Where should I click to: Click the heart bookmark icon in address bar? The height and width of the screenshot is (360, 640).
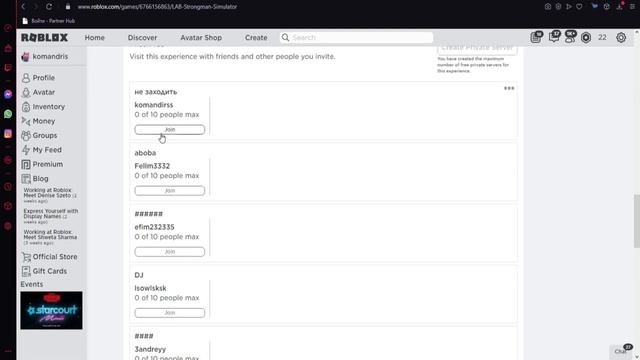coord(579,7)
